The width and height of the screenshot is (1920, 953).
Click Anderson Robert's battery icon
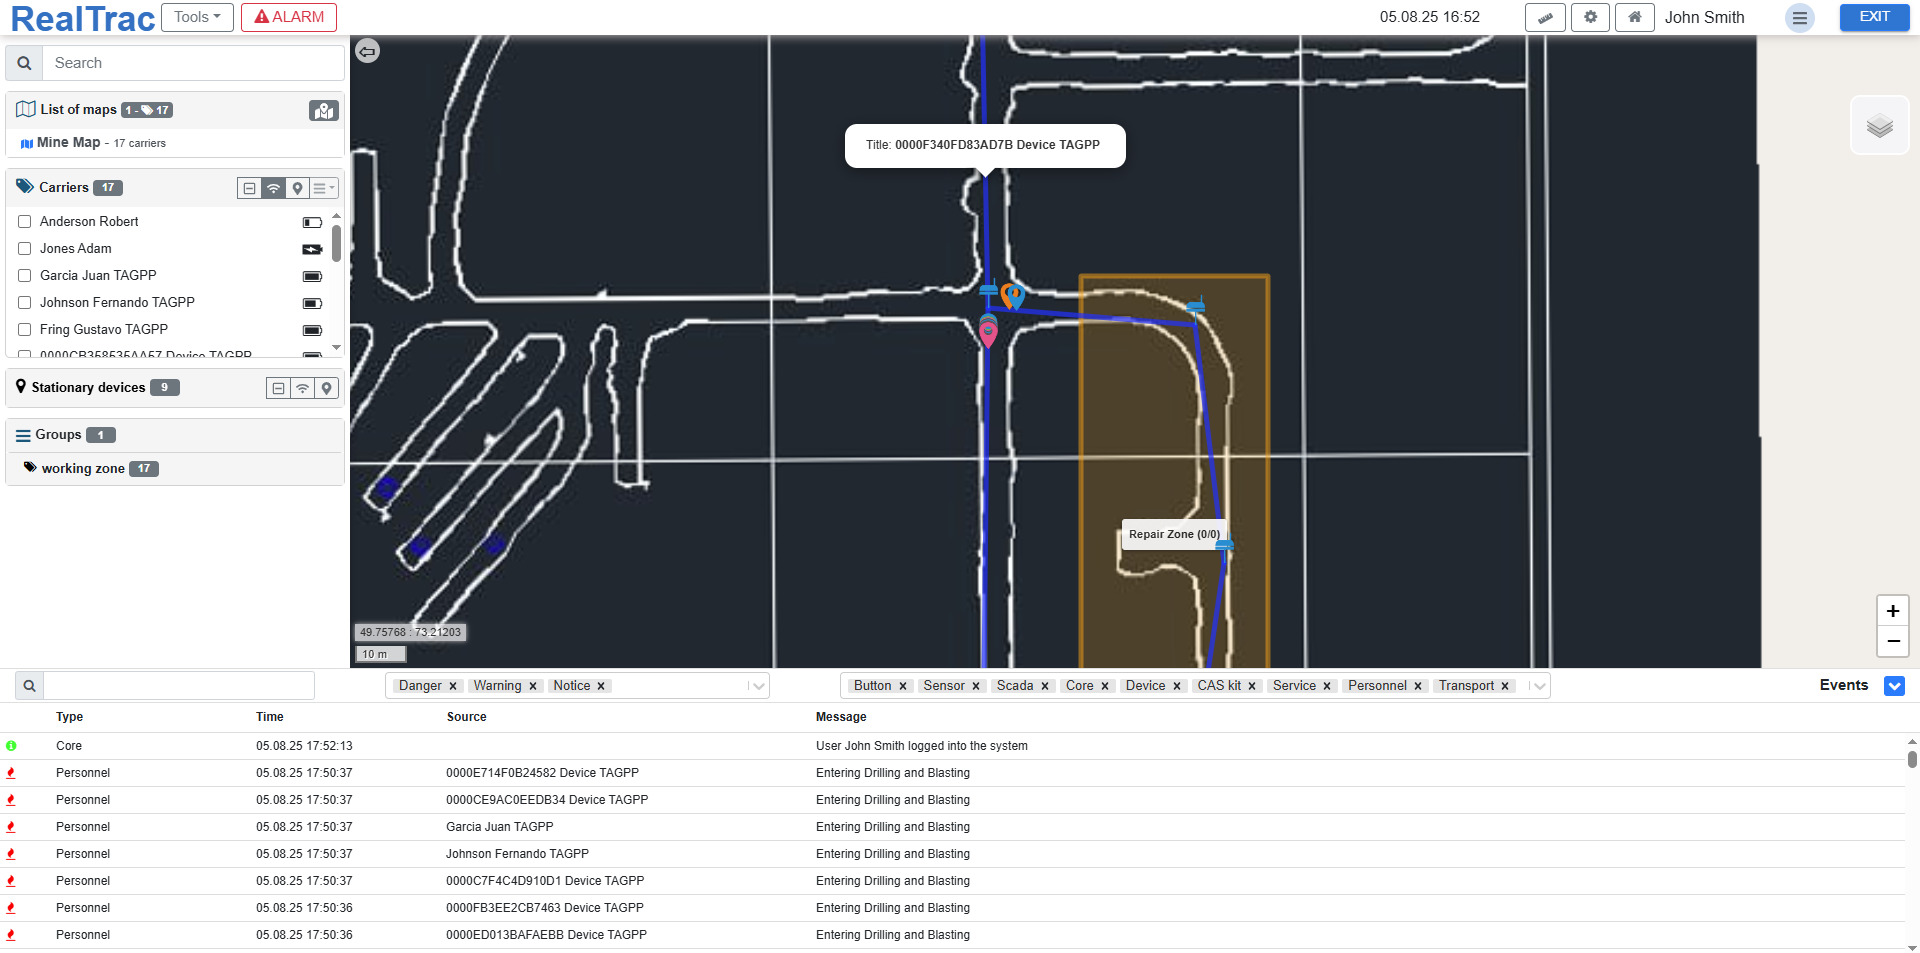point(312,222)
